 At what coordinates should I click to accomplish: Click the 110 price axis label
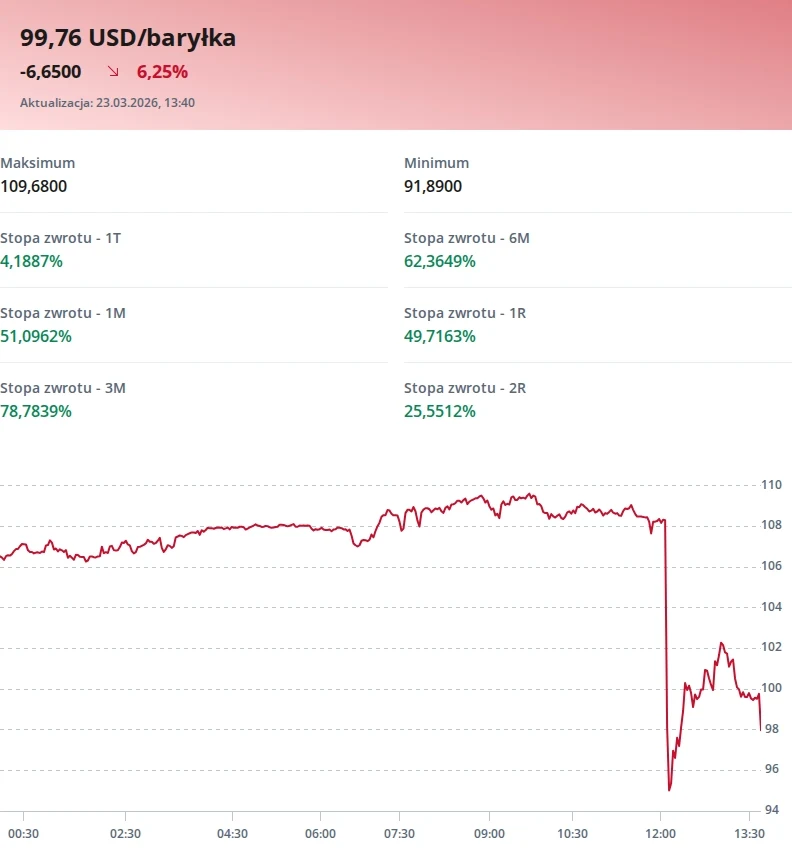pos(771,485)
